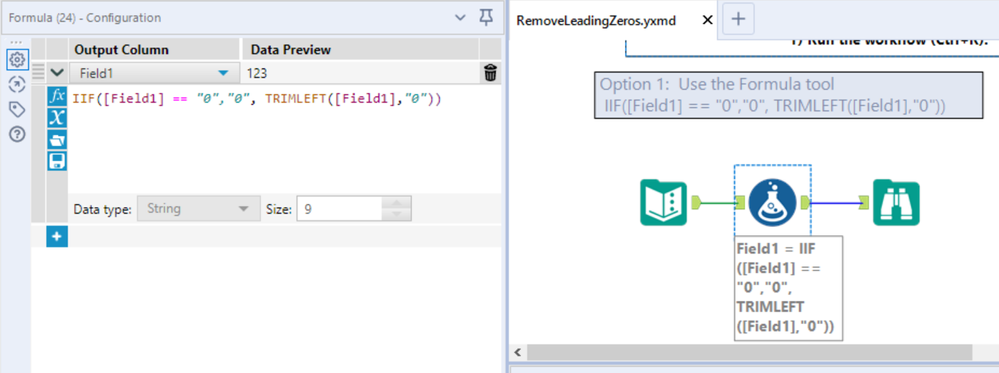Image resolution: width=999 pixels, height=373 pixels.
Task: Open the X columns and constants list
Action: coord(57,117)
